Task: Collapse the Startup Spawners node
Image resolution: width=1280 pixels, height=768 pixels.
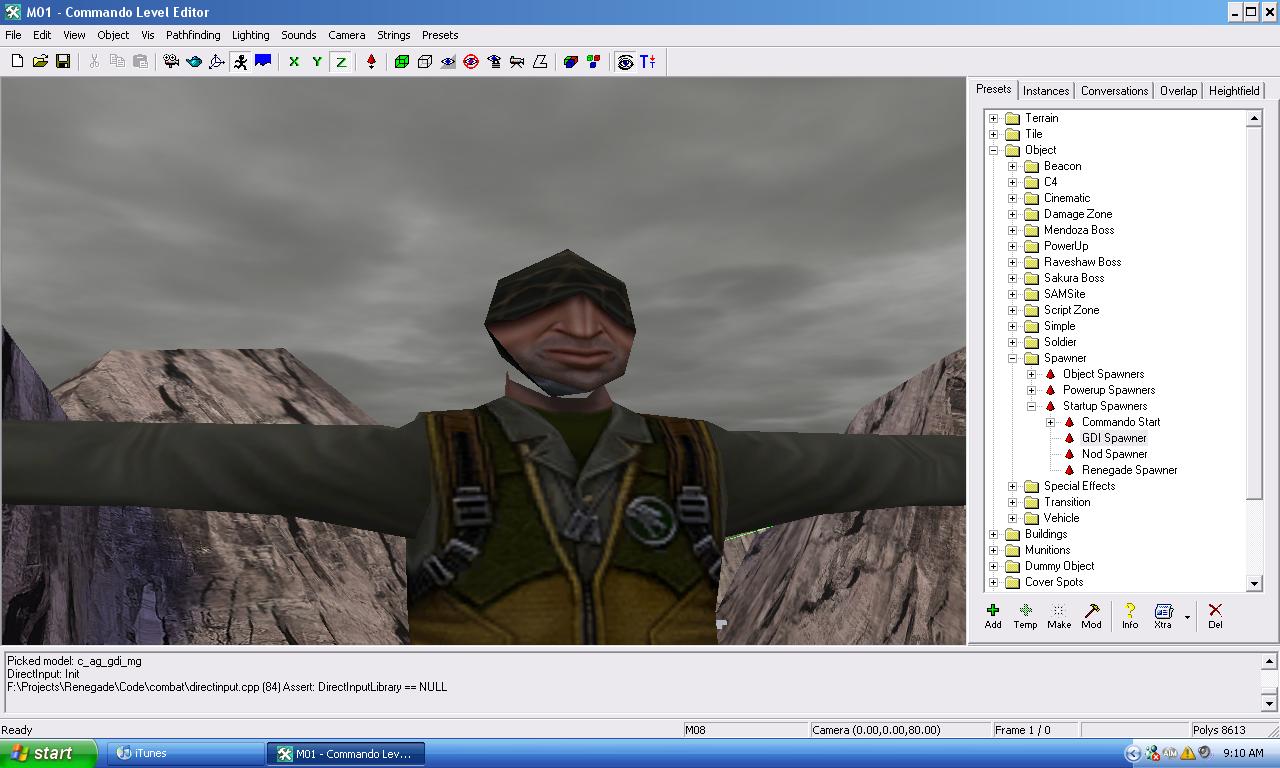Action: tap(1032, 406)
